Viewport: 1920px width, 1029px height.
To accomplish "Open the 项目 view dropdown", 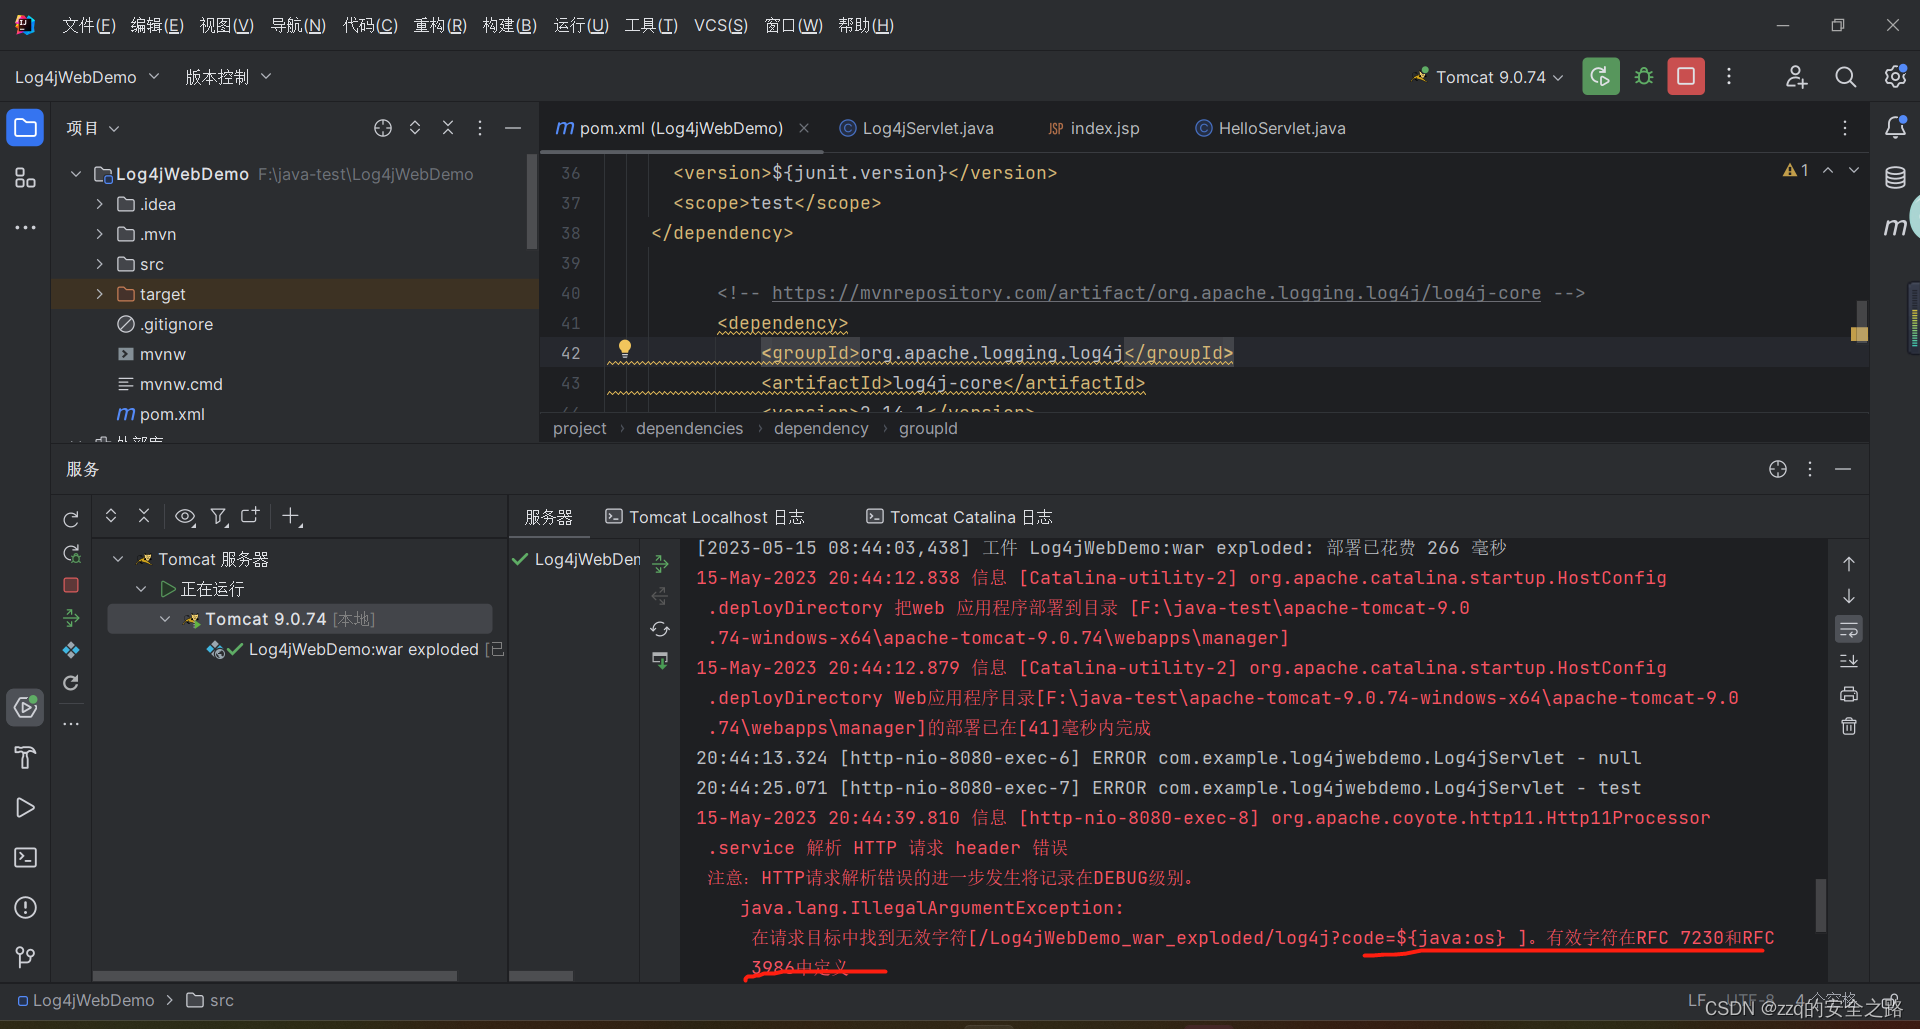I will pyautogui.click(x=93, y=128).
